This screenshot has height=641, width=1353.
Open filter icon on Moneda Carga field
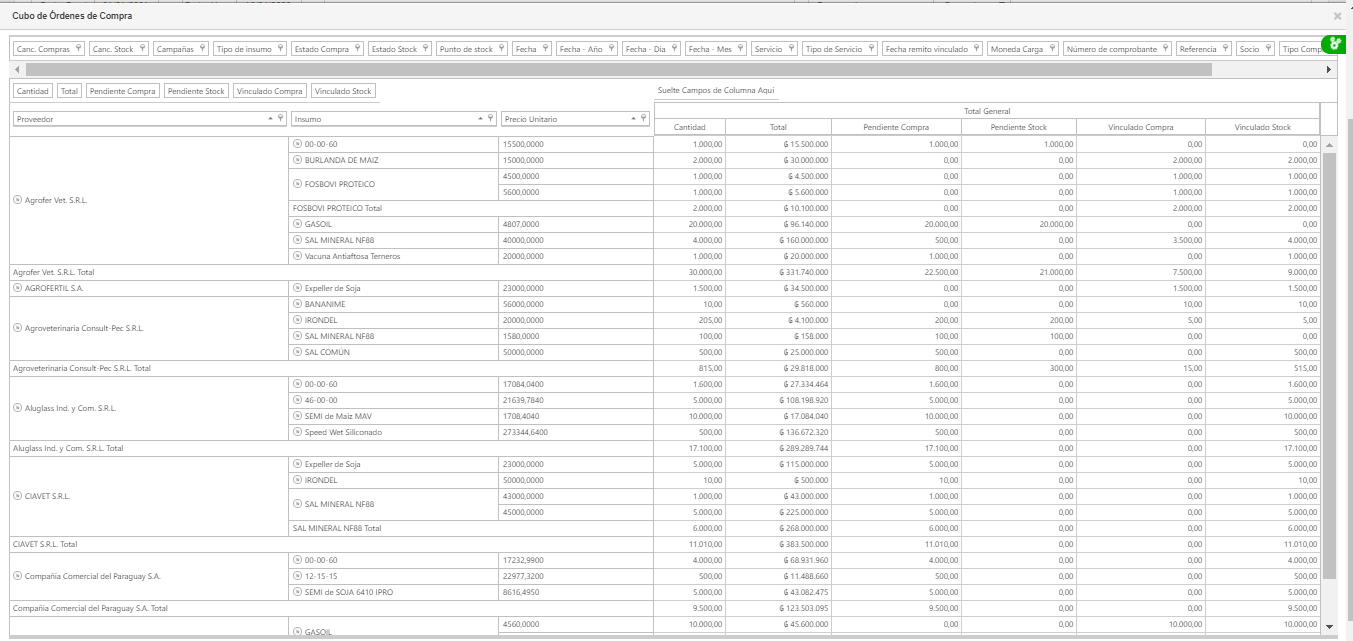point(1050,48)
